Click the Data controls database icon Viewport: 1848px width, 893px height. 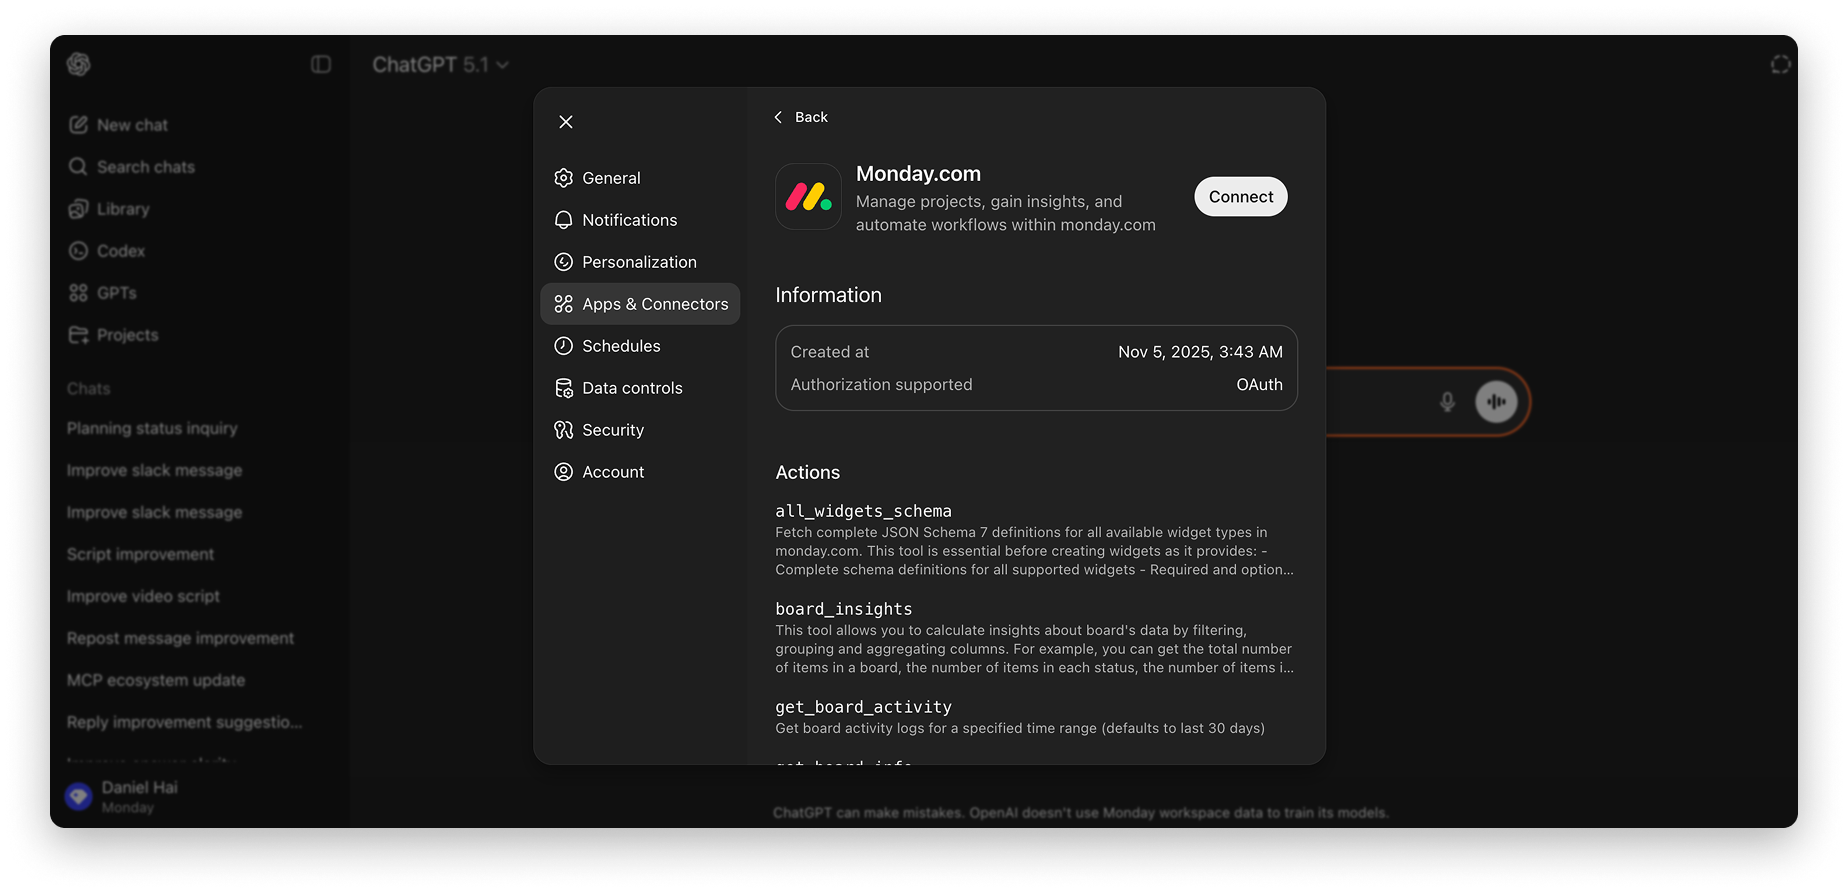coord(564,388)
